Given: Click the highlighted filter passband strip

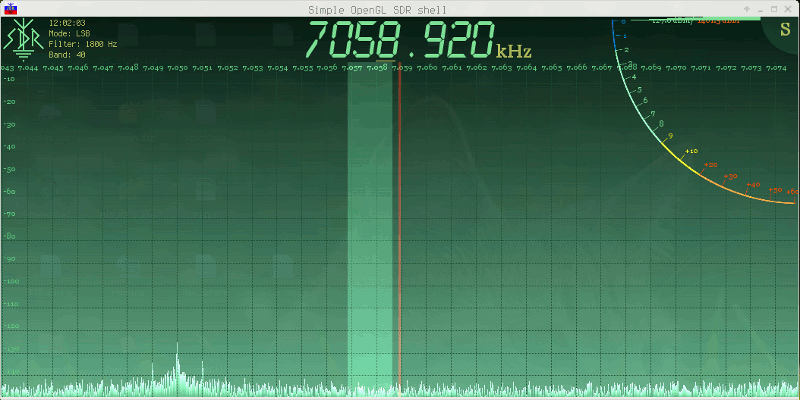Looking at the screenshot, I should coord(372,230).
